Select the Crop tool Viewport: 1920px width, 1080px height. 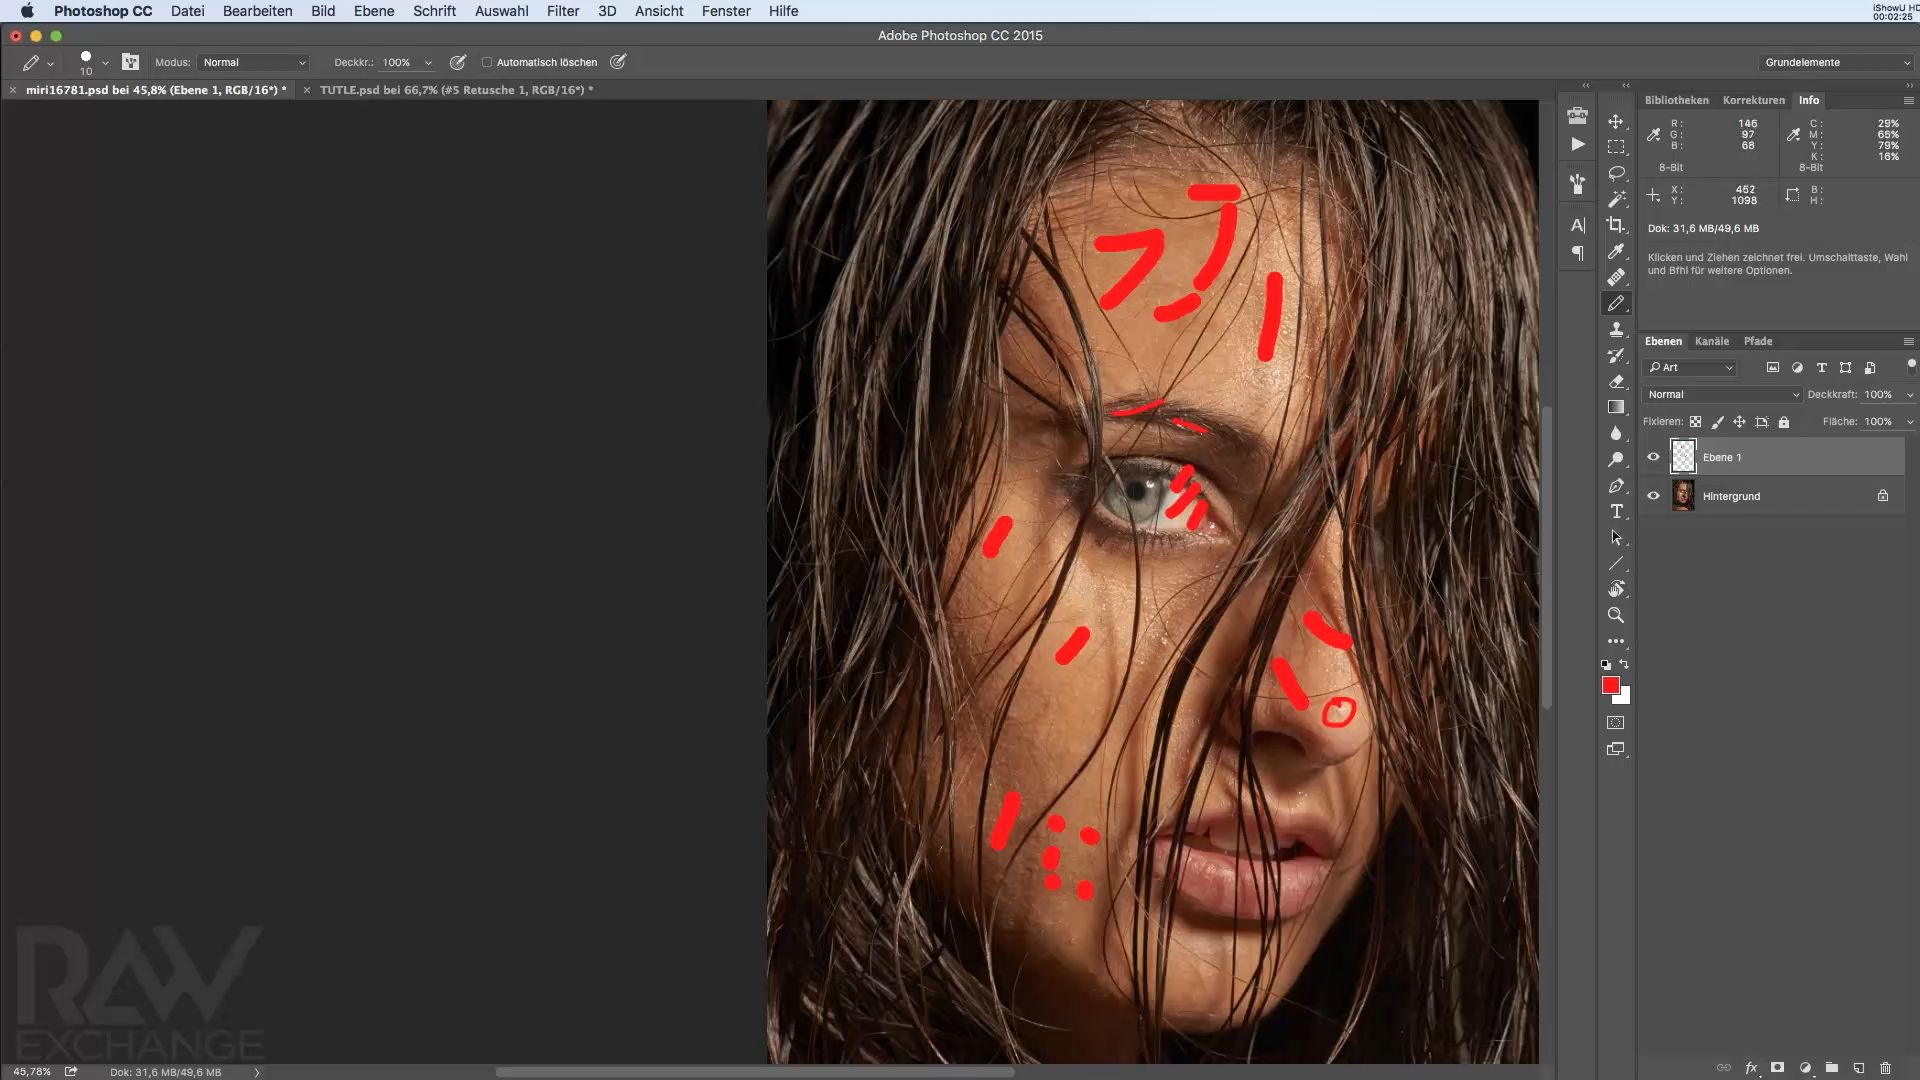[x=1616, y=225]
